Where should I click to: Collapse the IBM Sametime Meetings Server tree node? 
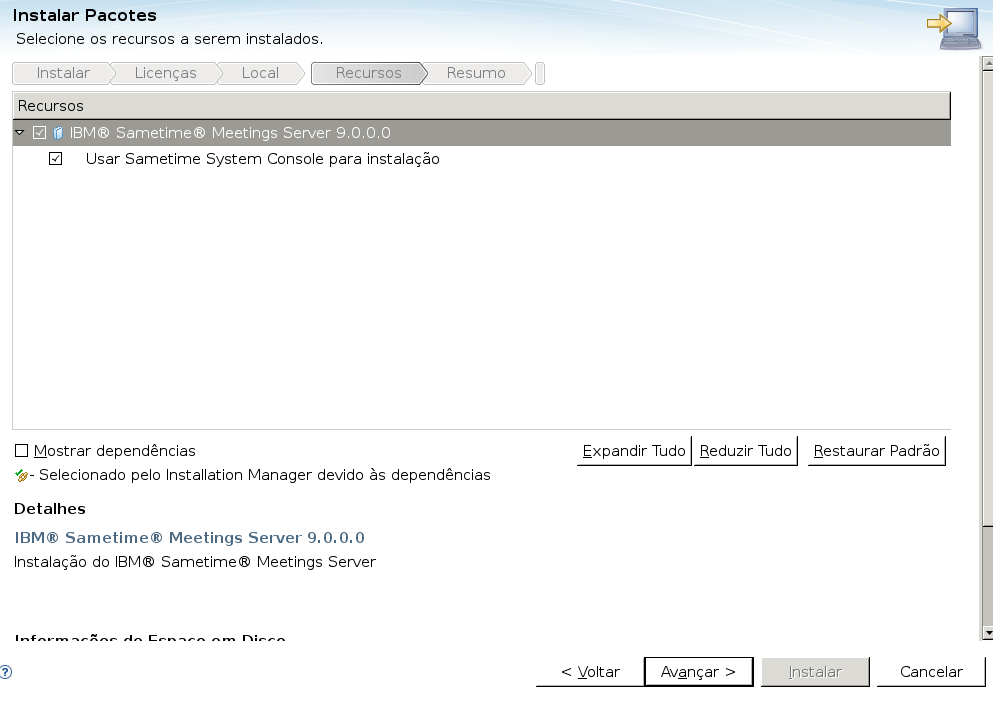click(20, 132)
